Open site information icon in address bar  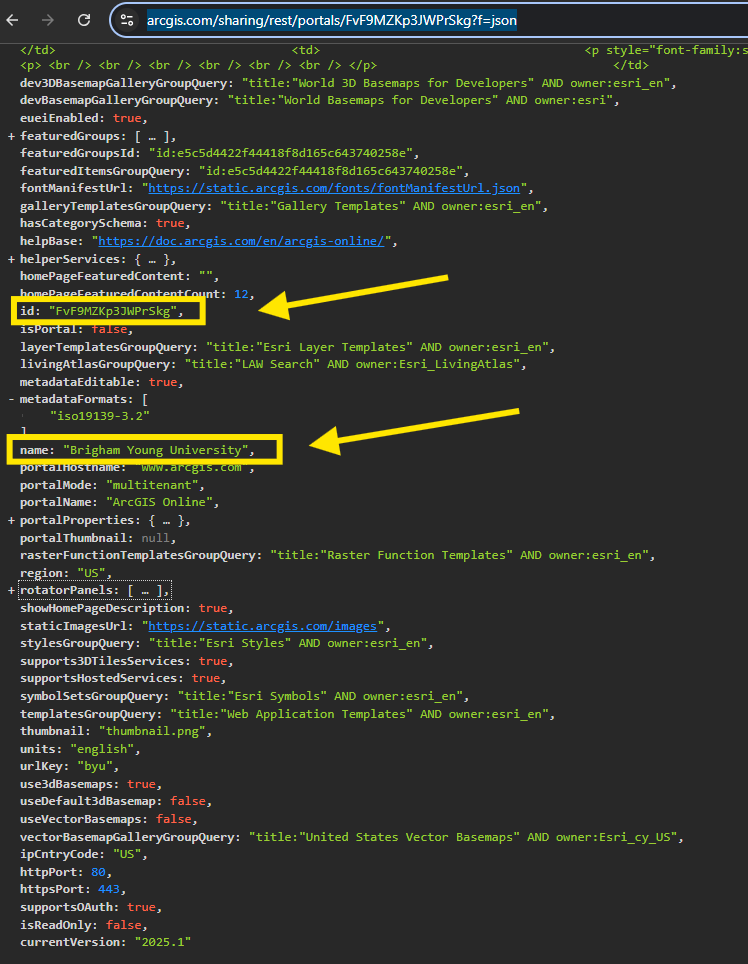pyautogui.click(x=127, y=20)
